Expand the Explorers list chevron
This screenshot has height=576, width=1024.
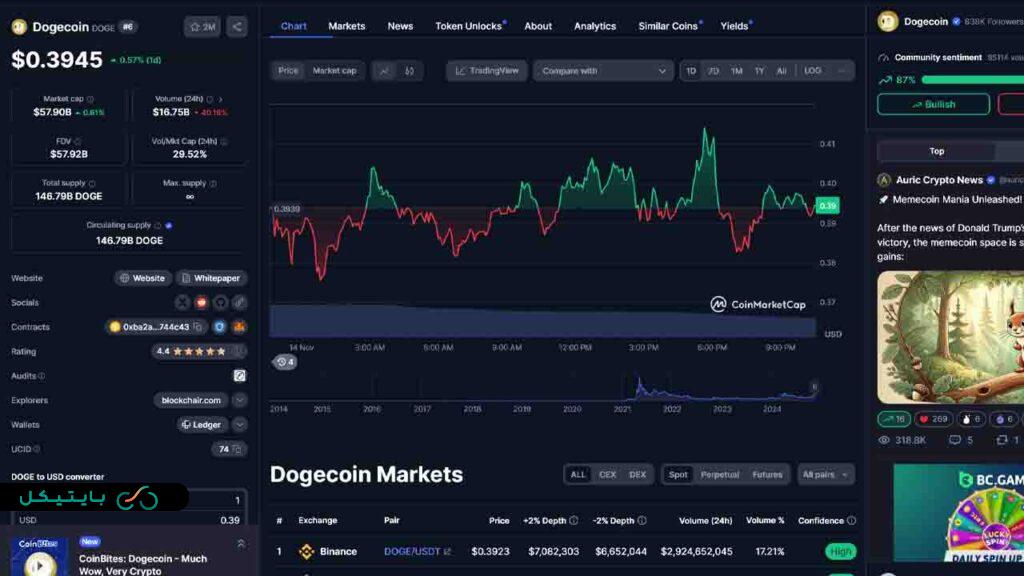pyautogui.click(x=240, y=400)
